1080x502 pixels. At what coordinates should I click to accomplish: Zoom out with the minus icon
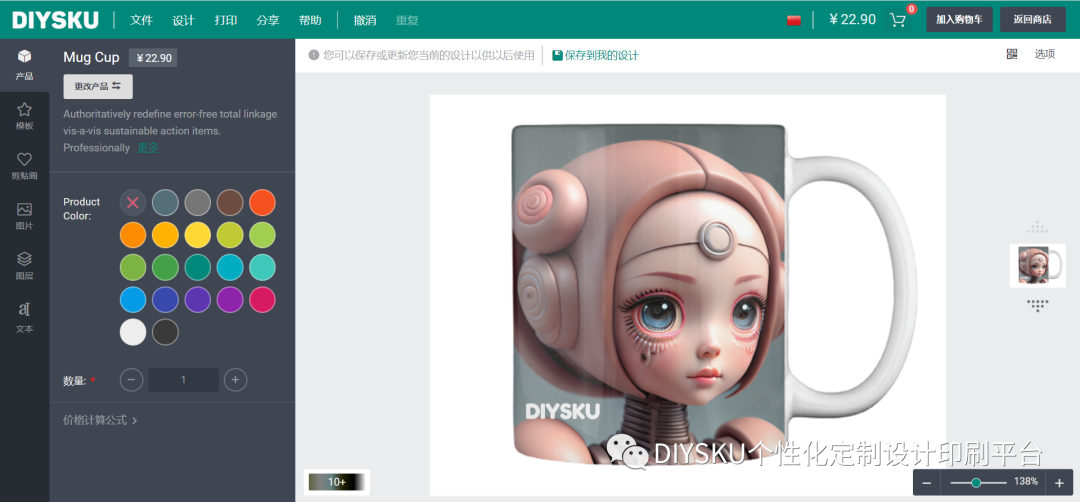pyautogui.click(x=926, y=483)
